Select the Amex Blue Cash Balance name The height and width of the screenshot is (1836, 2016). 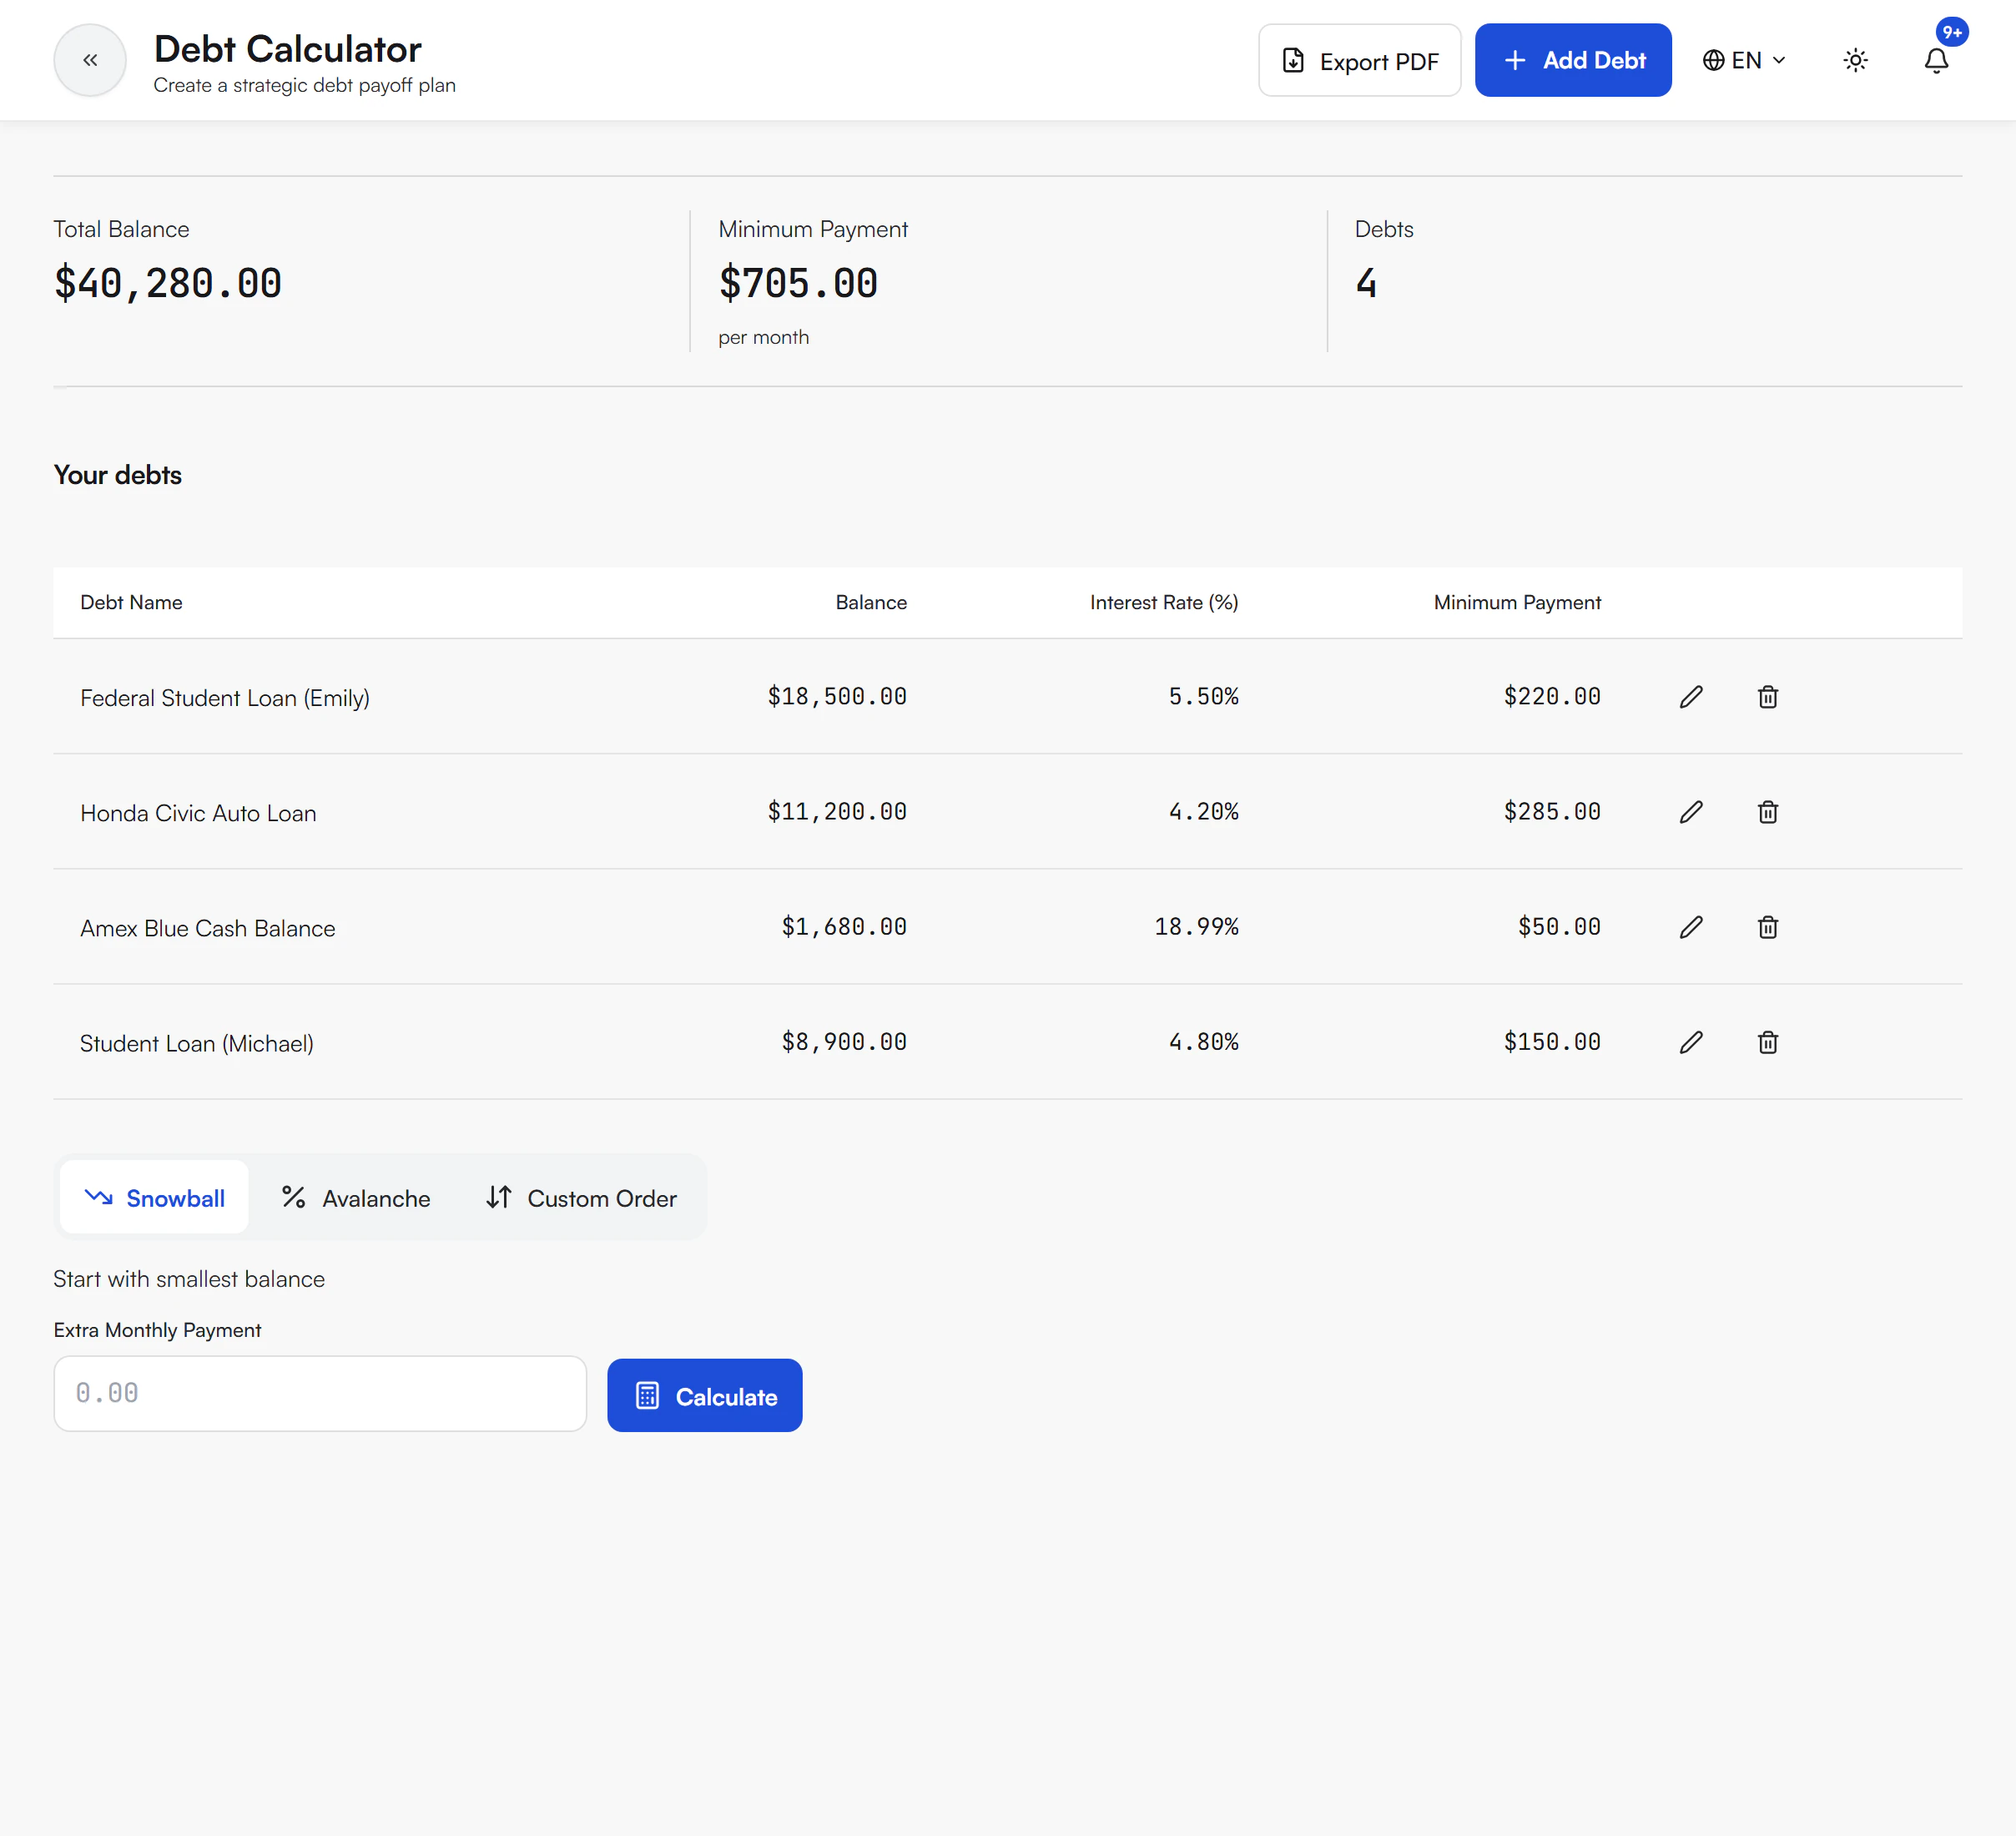click(x=208, y=928)
